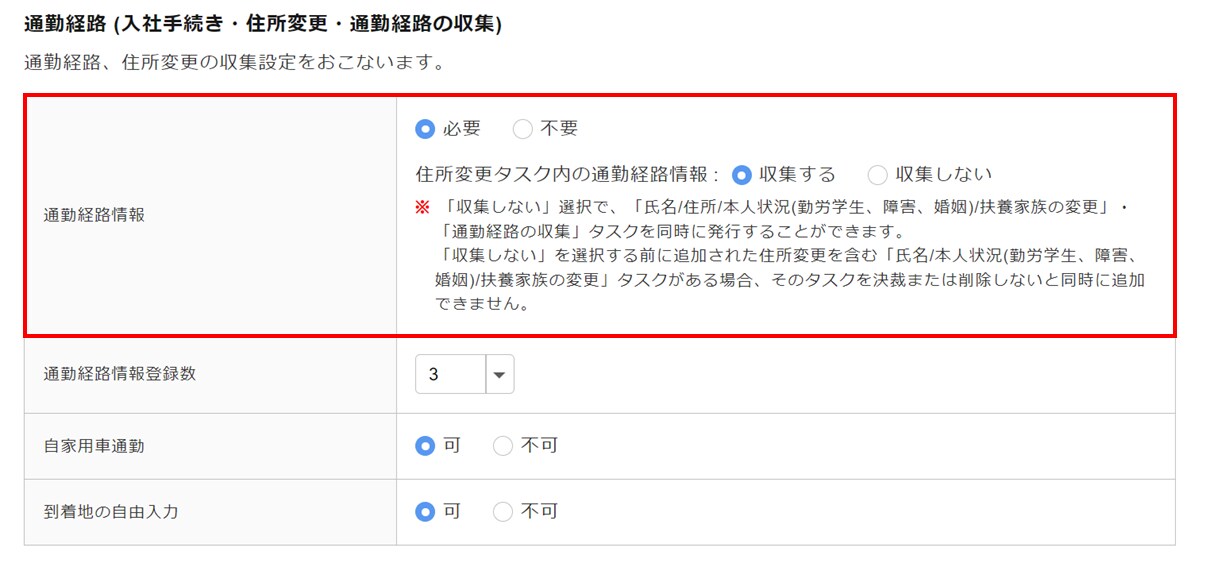Viewport: 1210px width, 563px height.
Task: Click the 通勤経路情報 row label
Action: pos(94,215)
